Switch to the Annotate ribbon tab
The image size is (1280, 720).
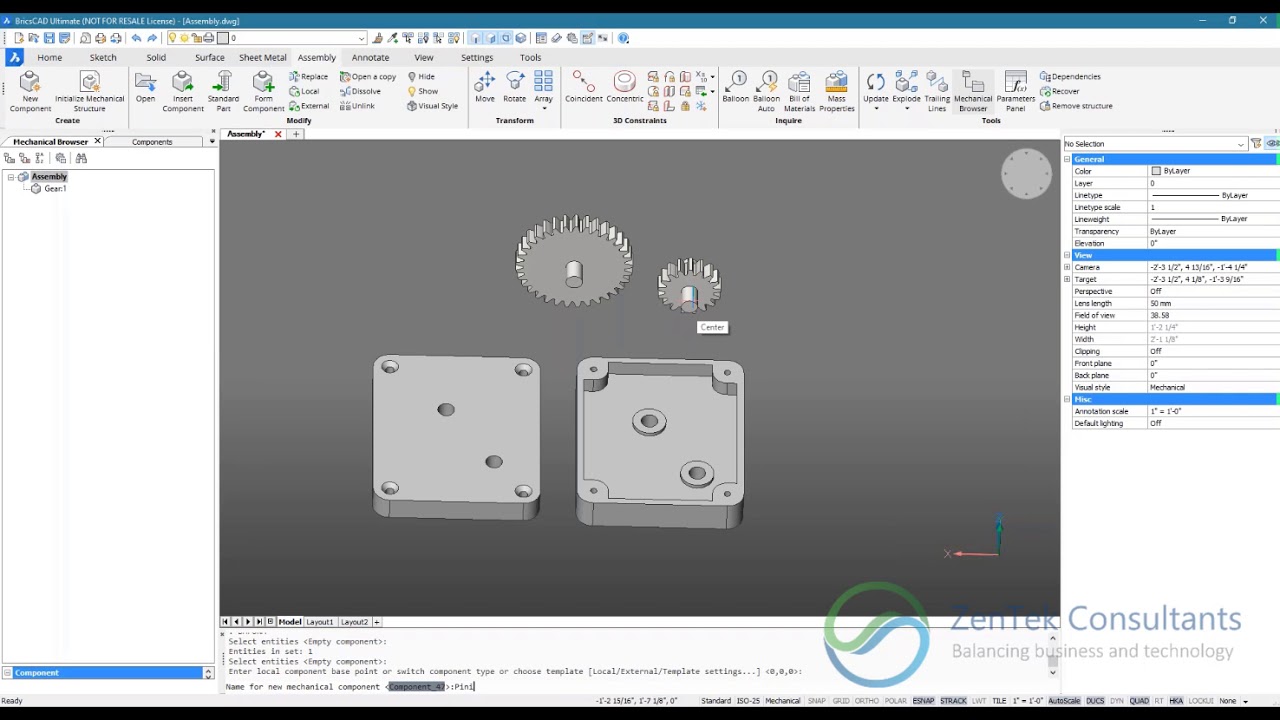tap(370, 57)
